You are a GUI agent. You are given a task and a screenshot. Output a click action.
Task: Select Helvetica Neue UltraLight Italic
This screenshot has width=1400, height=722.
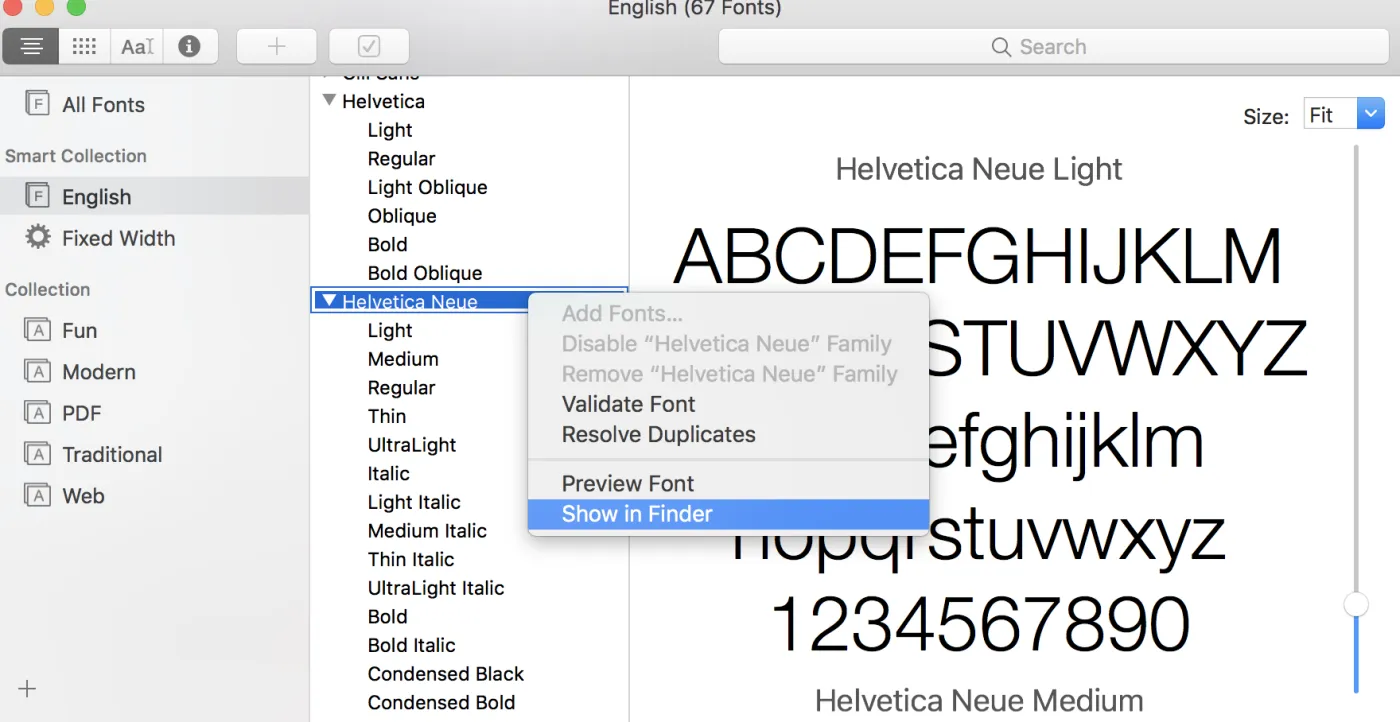436,588
